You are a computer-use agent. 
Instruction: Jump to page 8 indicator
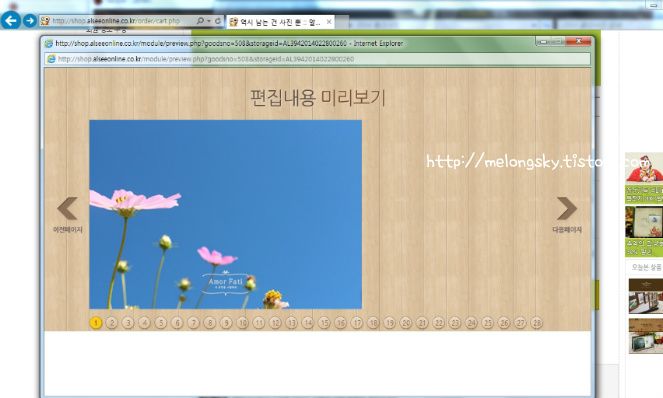click(210, 323)
